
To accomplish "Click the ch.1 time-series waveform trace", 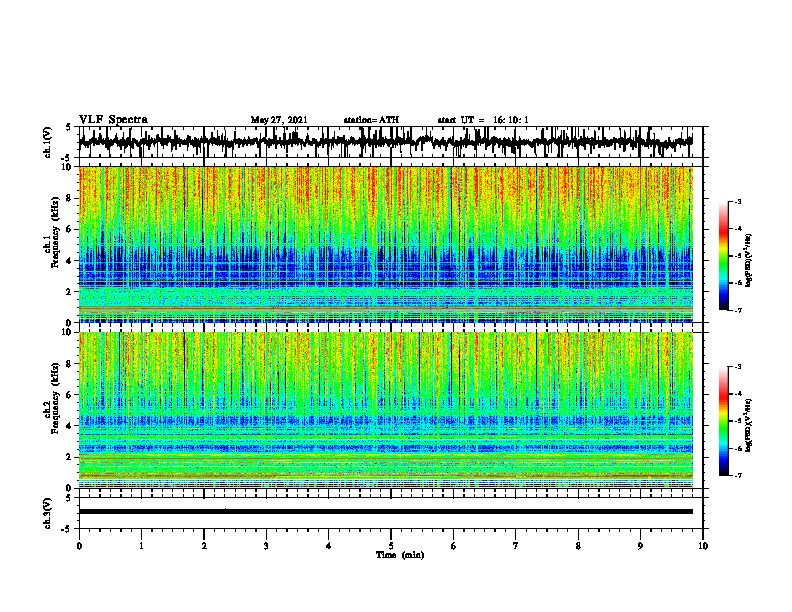I will pos(385,142).
